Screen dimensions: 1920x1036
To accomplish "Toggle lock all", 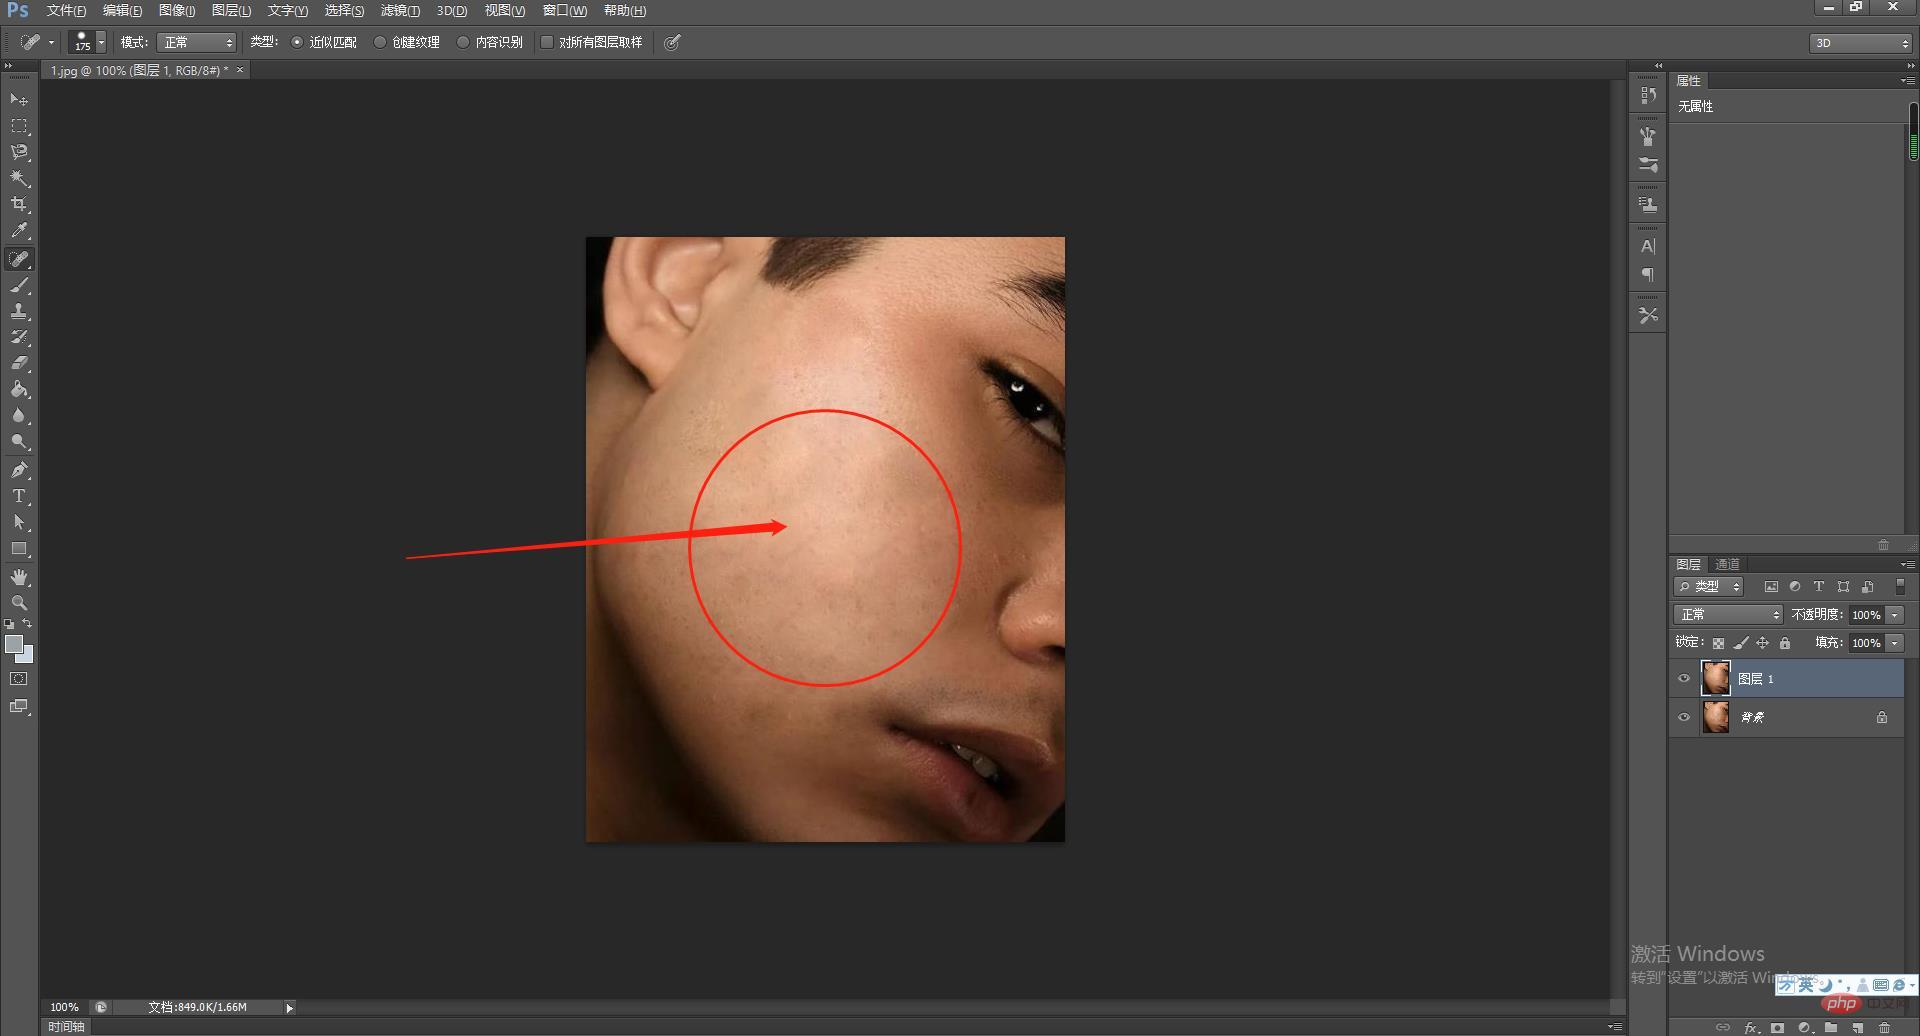I will pos(1785,643).
